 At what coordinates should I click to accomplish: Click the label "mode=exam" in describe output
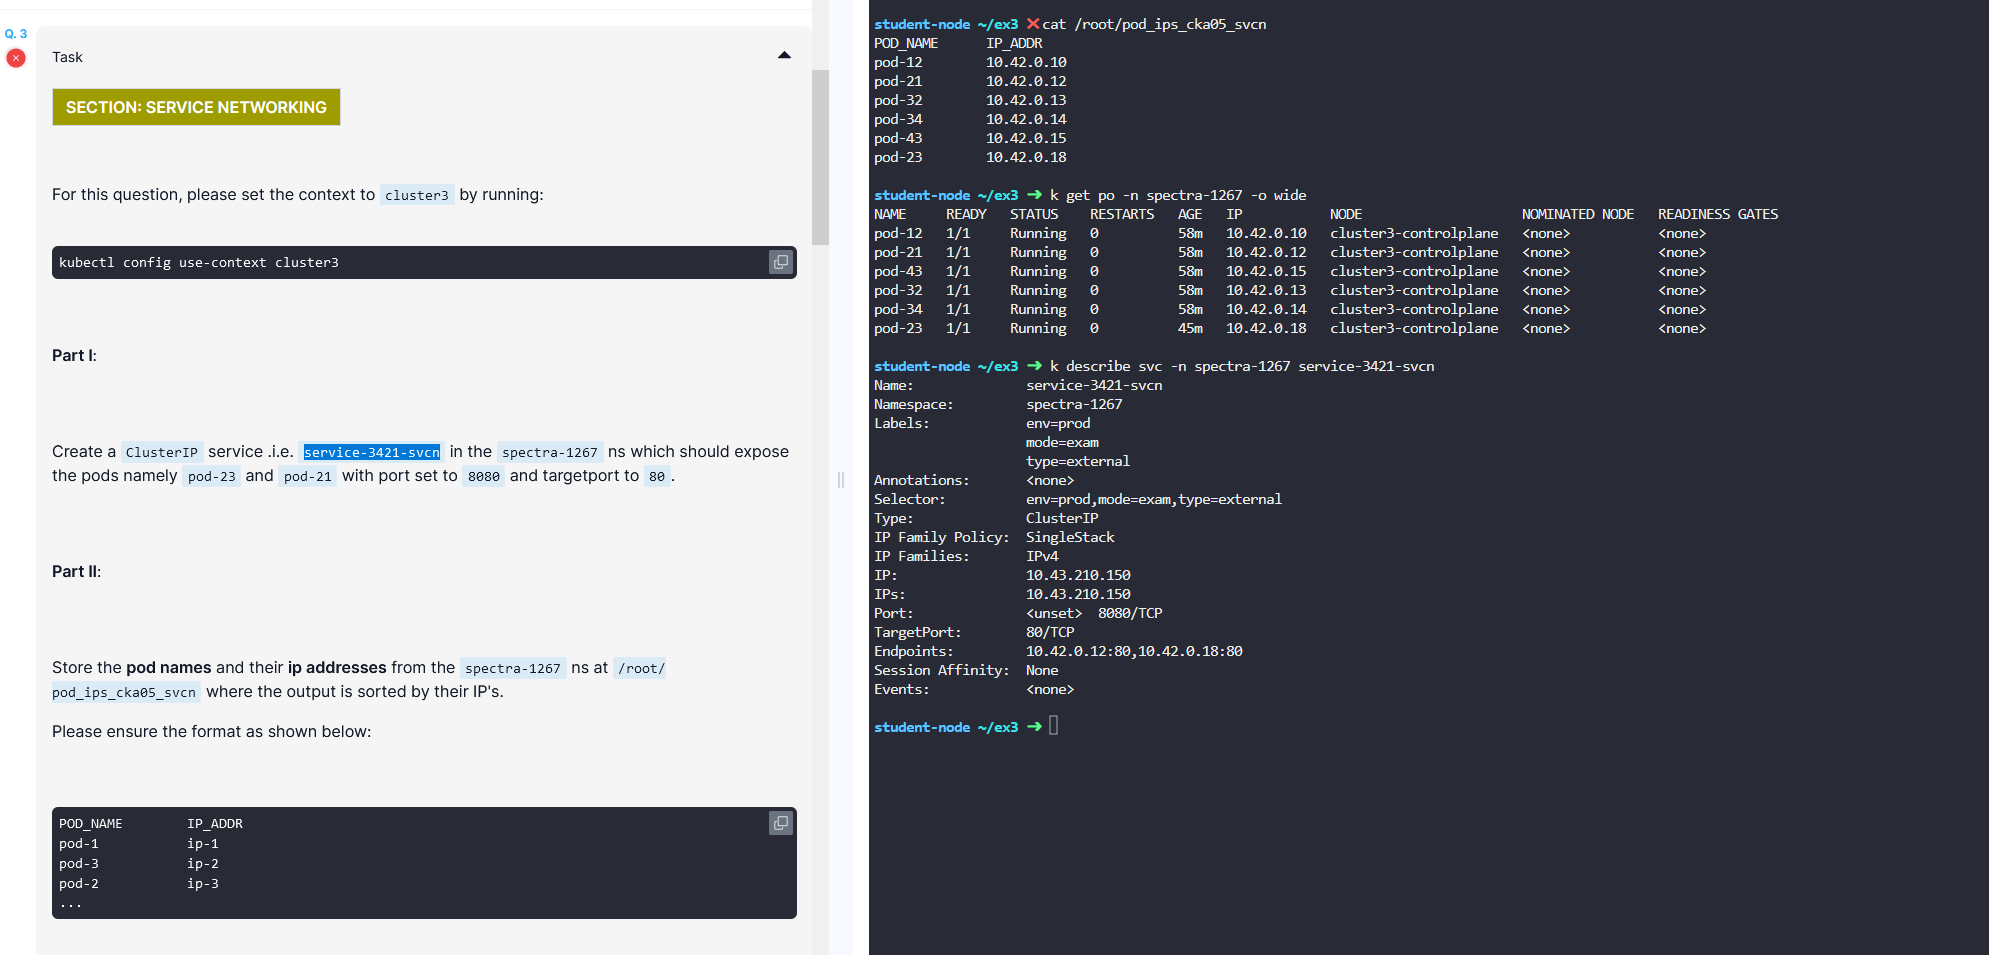(1062, 442)
